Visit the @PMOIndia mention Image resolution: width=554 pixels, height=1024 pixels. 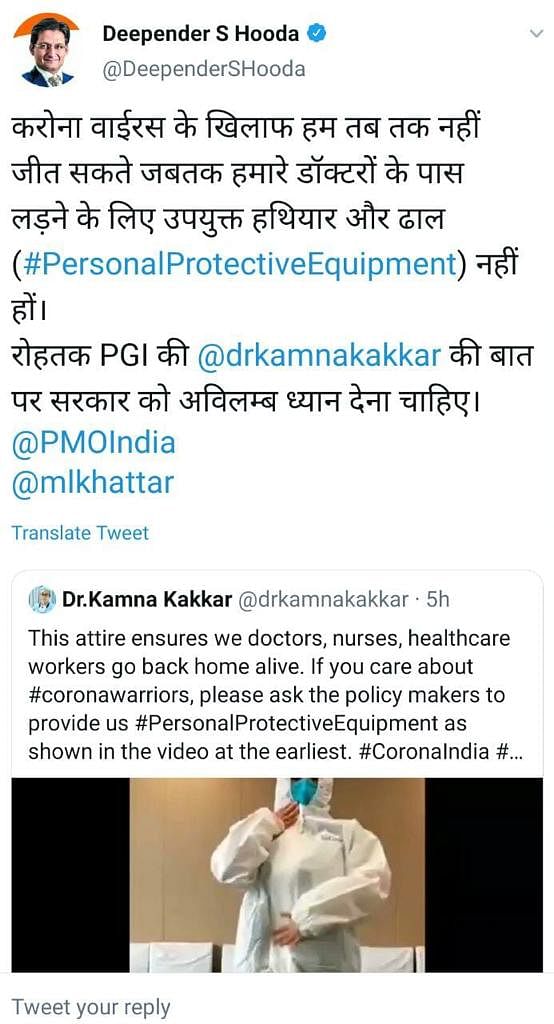click(94, 443)
